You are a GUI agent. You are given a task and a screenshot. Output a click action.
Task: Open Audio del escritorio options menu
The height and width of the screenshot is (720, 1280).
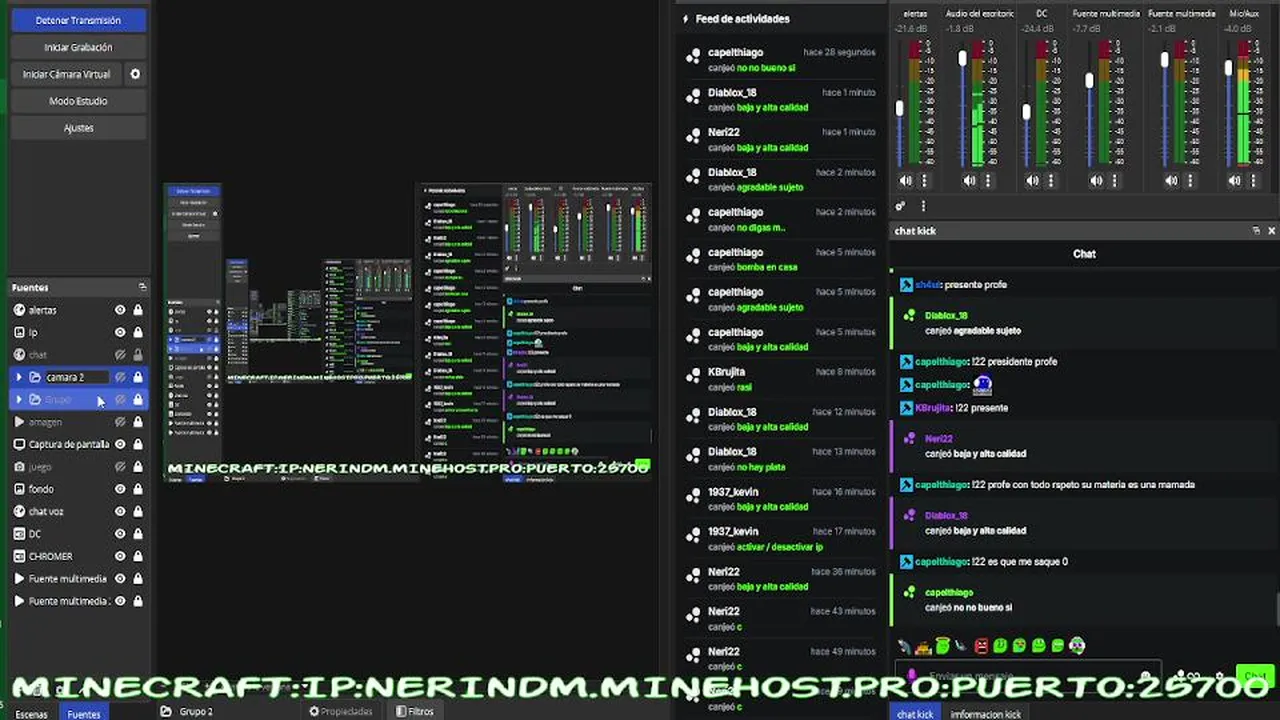988,181
